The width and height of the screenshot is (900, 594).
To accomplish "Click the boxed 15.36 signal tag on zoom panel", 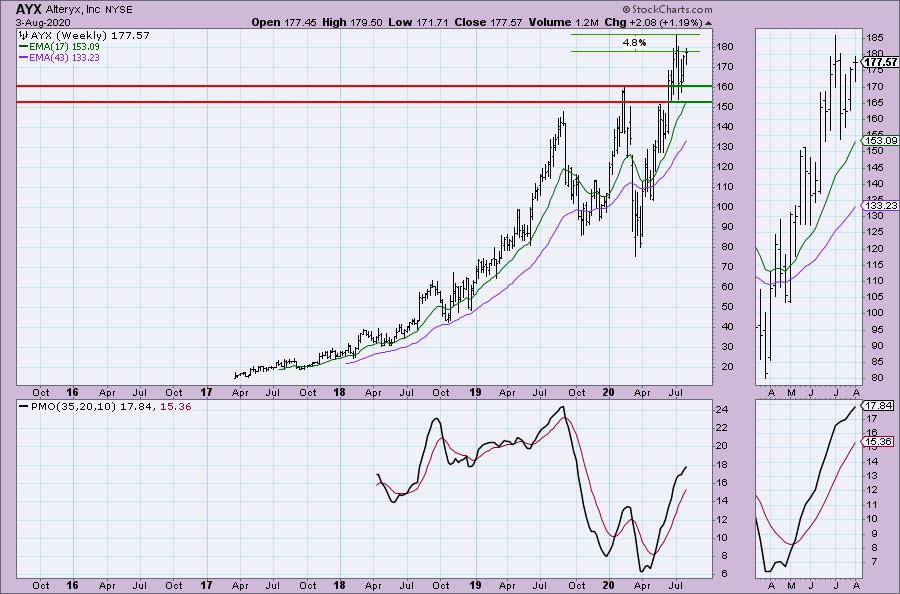I will point(879,441).
